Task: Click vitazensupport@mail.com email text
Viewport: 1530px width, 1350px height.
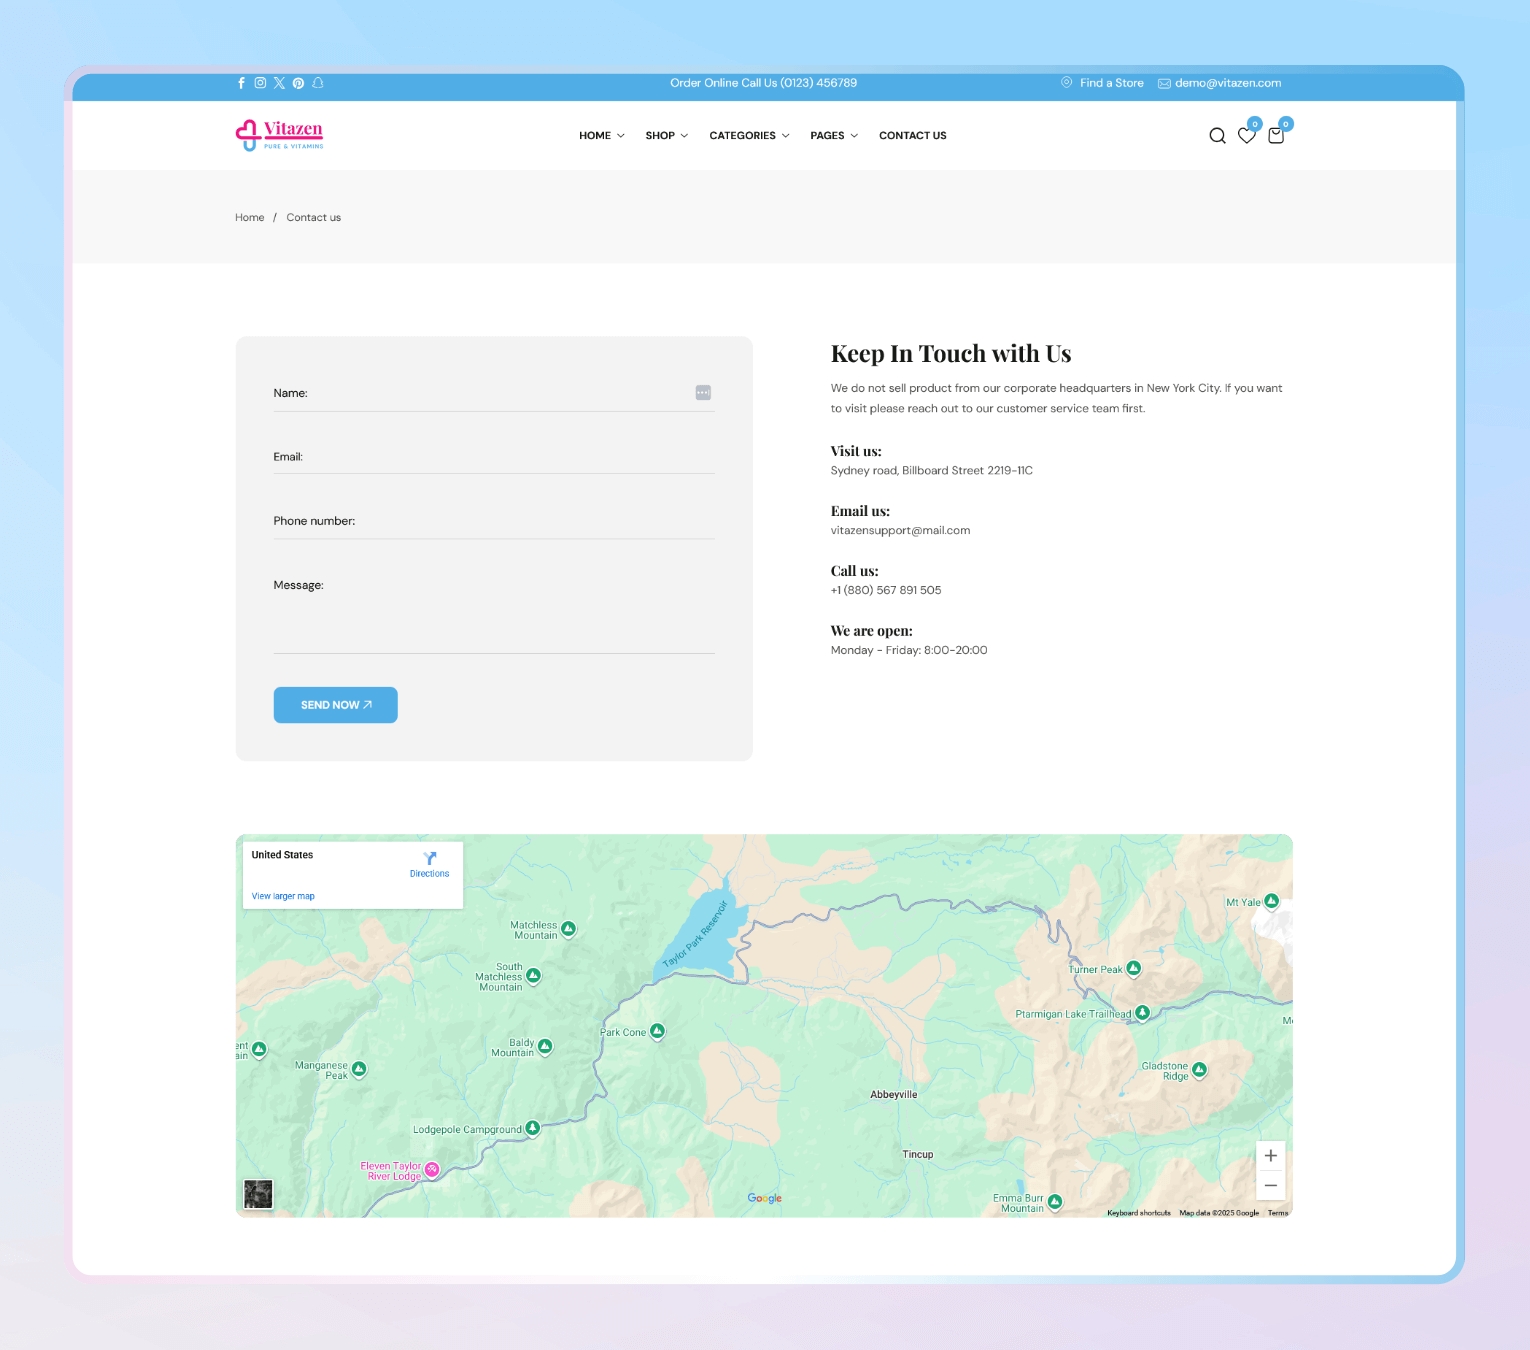Action: pos(900,530)
